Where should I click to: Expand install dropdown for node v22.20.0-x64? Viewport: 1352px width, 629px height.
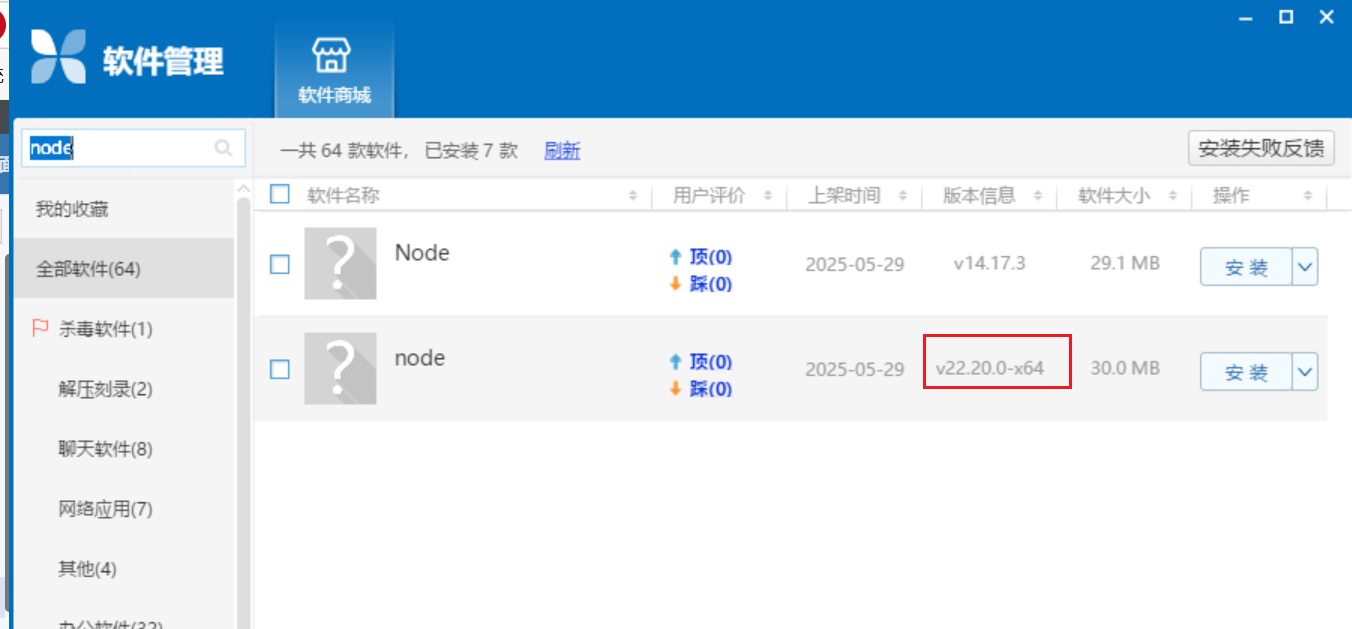(1305, 372)
